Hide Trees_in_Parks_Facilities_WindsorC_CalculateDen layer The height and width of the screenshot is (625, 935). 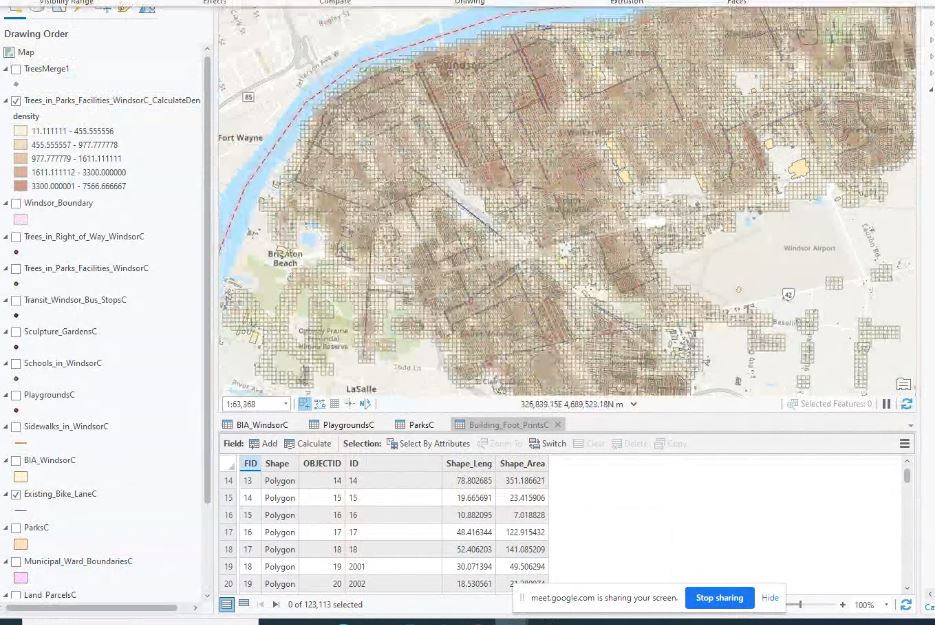click(16, 101)
